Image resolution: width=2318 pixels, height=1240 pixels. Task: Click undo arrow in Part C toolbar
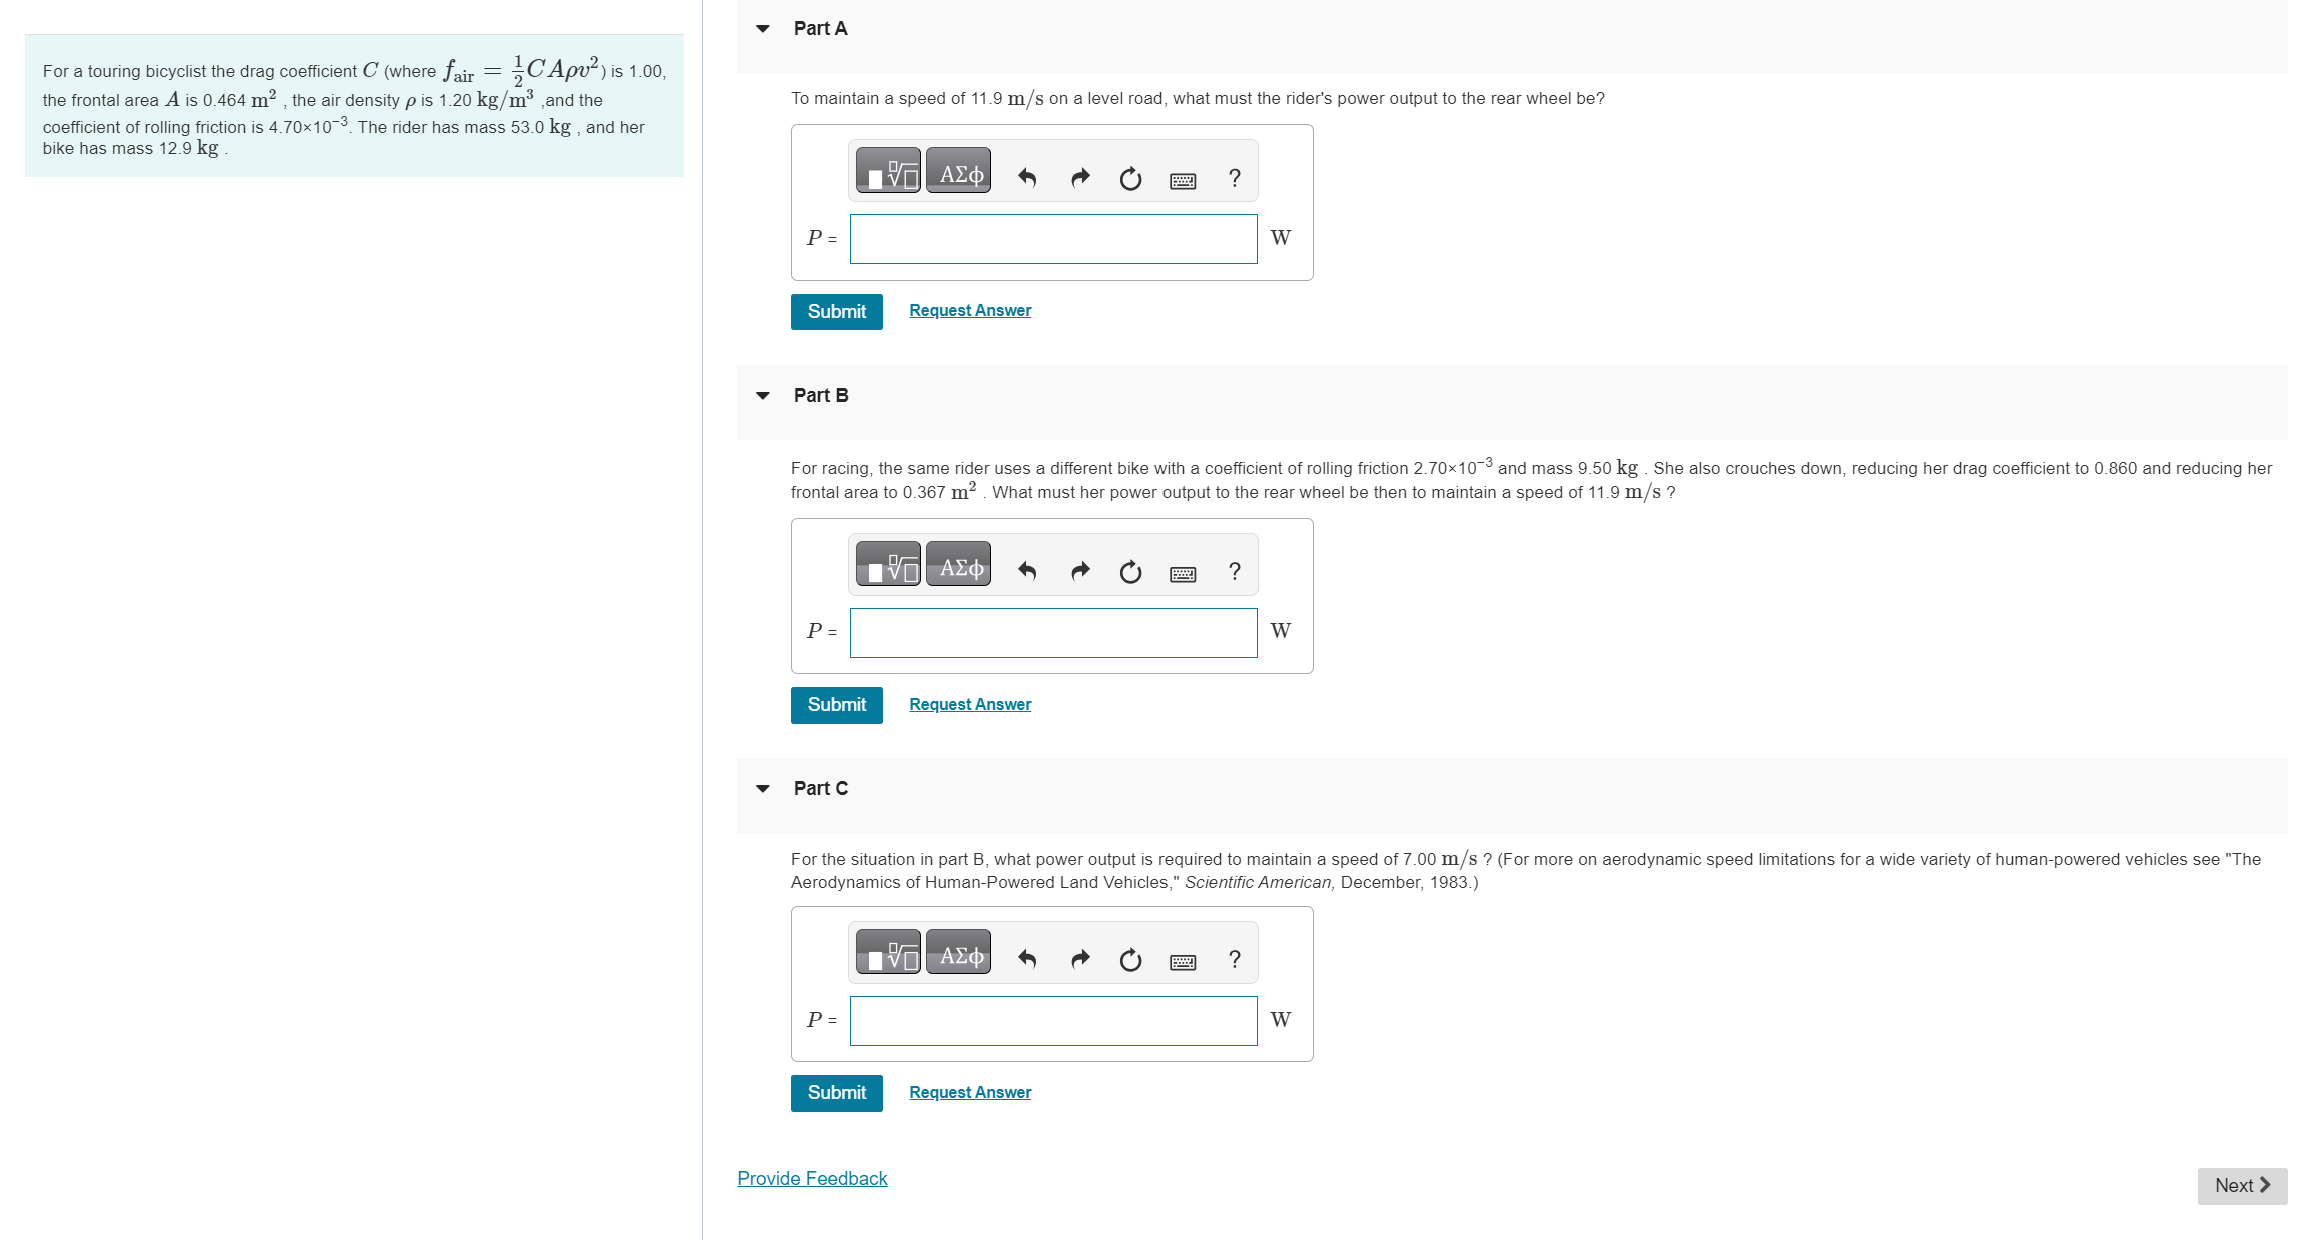1027,959
